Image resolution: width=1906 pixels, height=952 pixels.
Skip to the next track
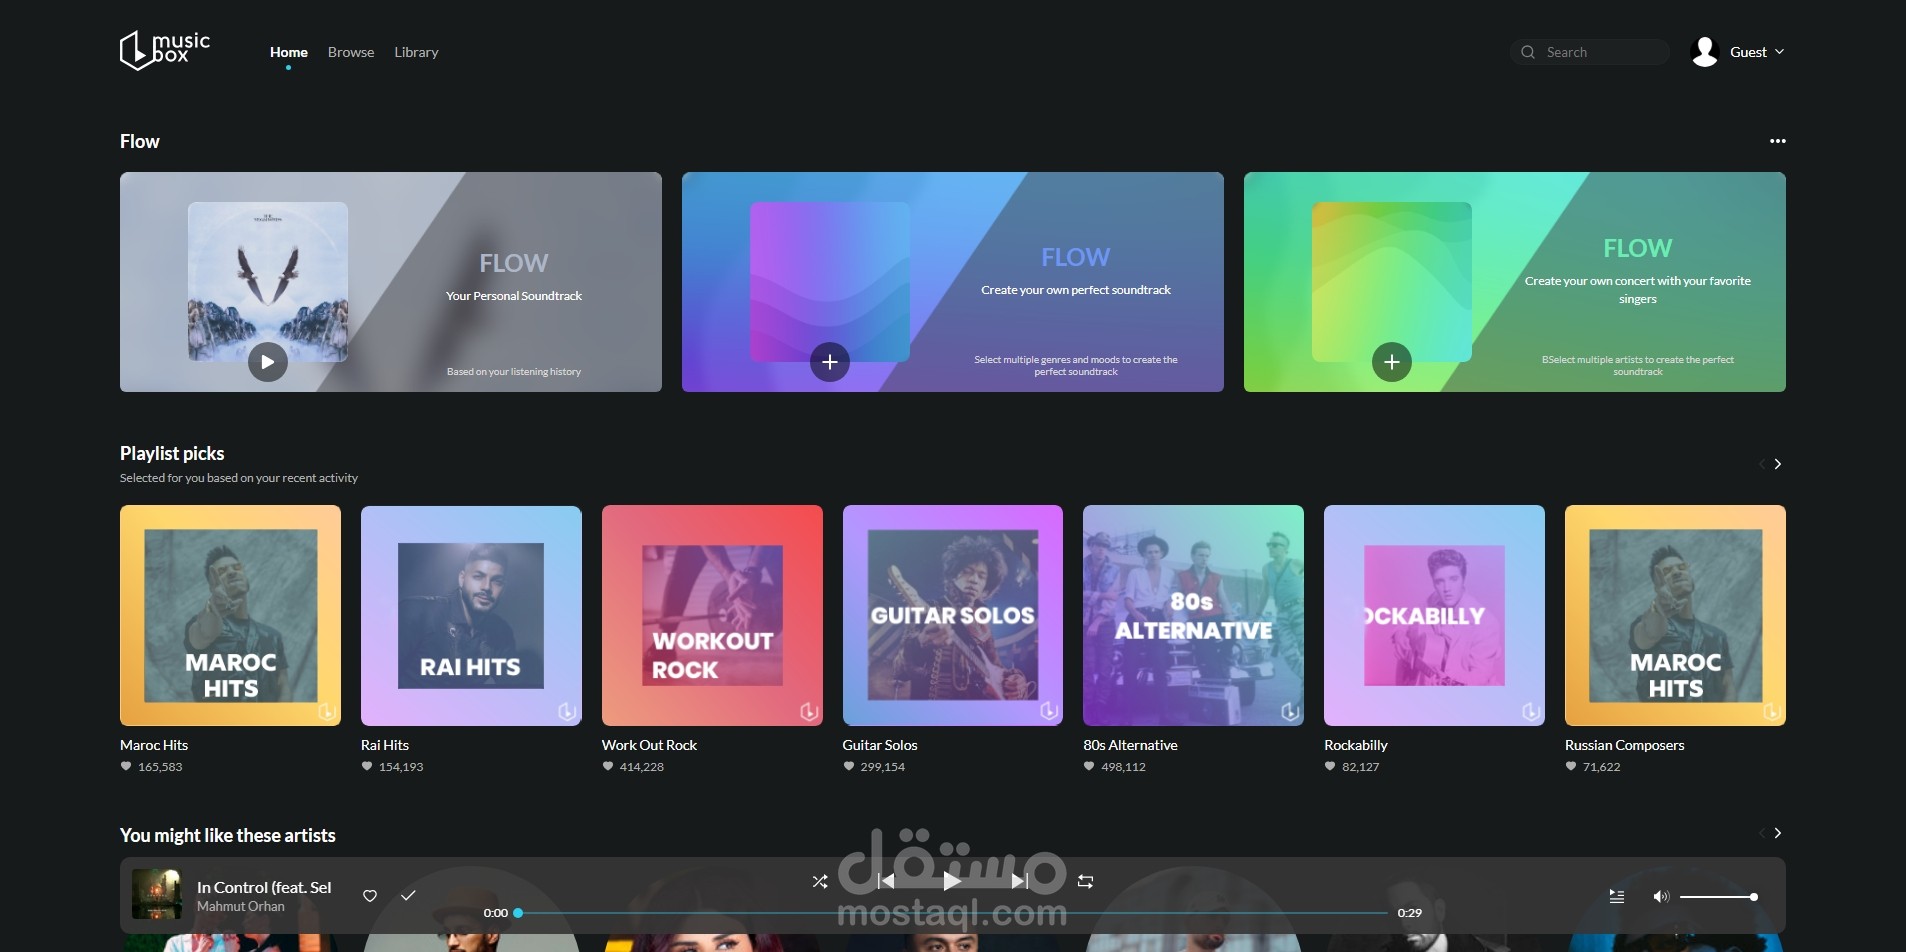click(x=1019, y=881)
